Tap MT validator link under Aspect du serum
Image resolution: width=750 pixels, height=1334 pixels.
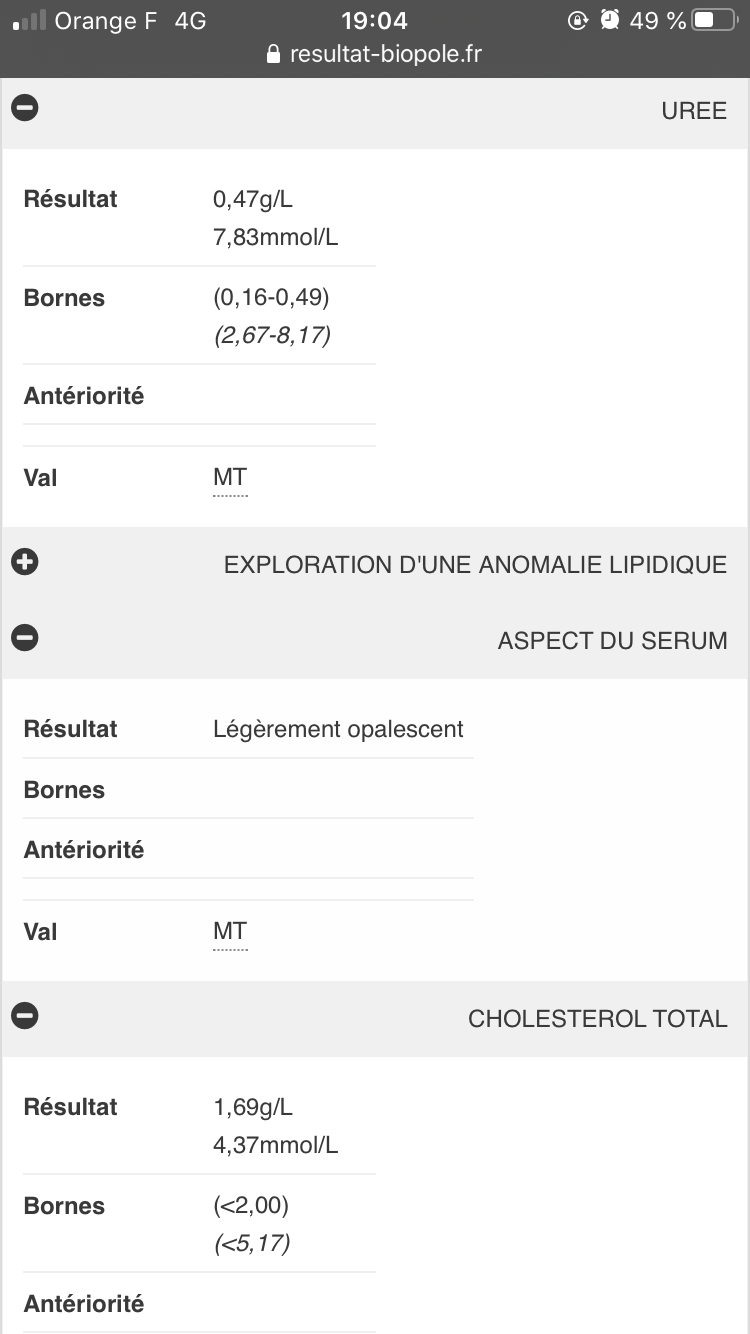(x=230, y=932)
